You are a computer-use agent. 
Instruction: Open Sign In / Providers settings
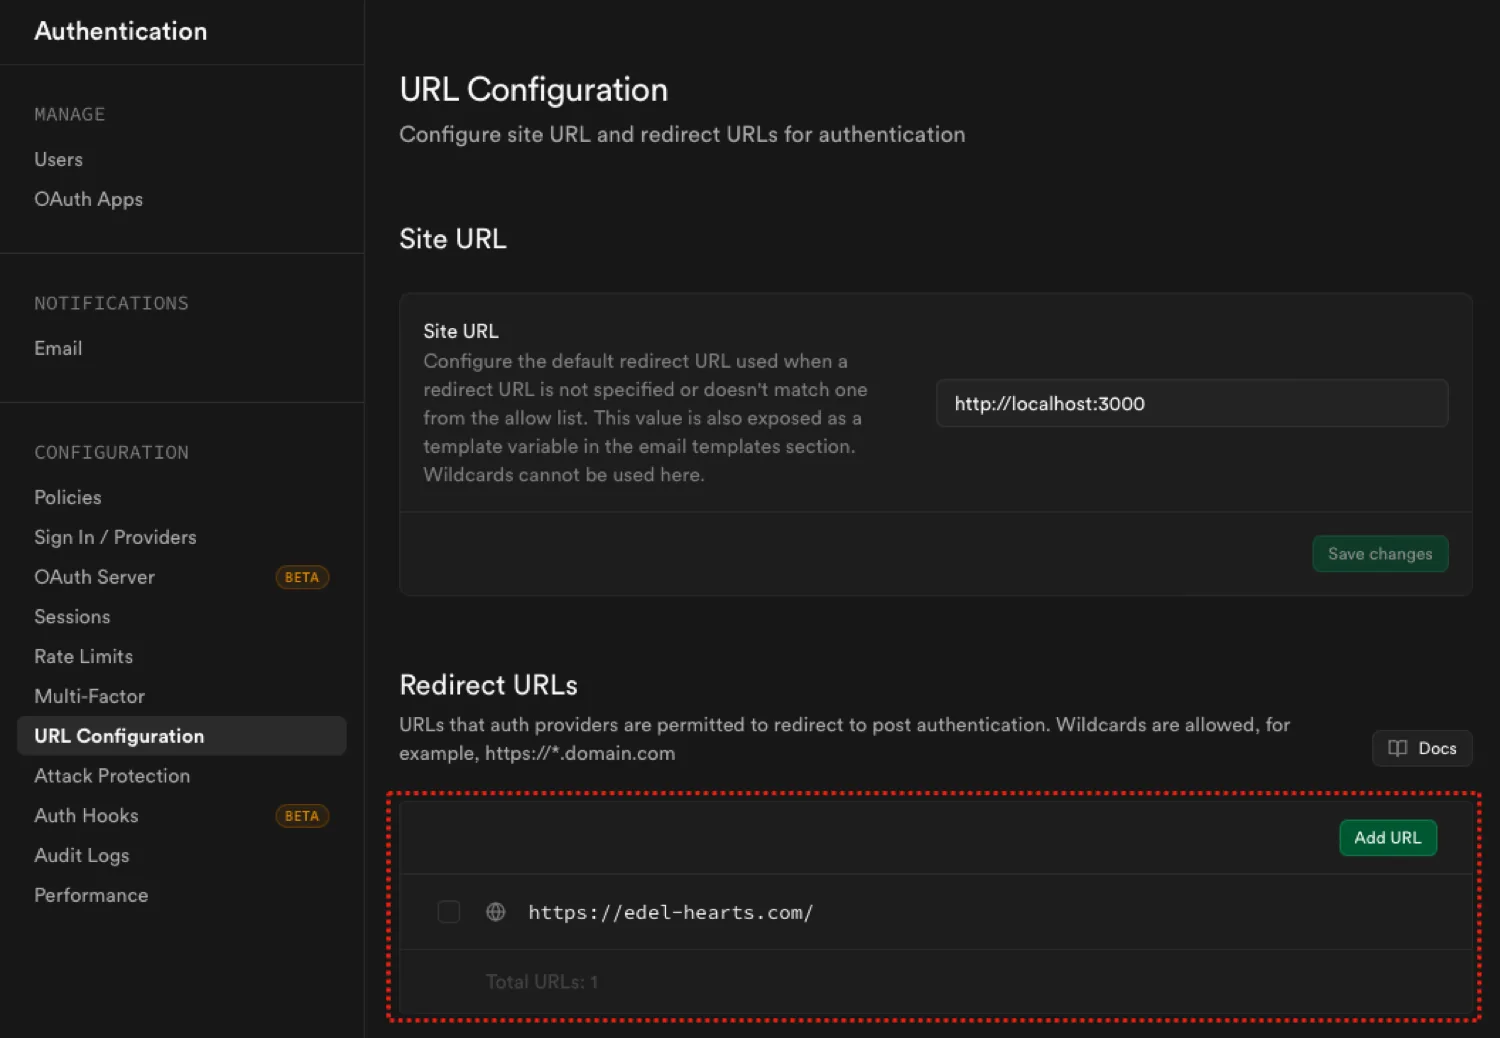(x=114, y=537)
